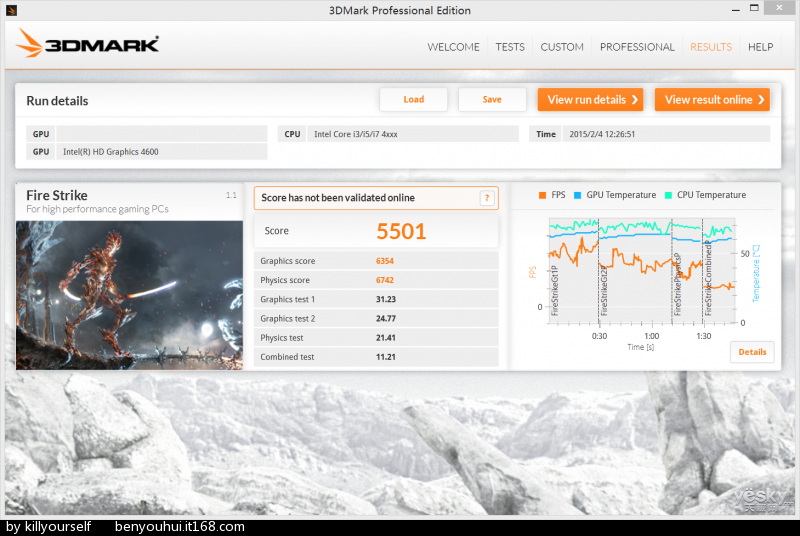Click the overall score 5501

pos(401,231)
